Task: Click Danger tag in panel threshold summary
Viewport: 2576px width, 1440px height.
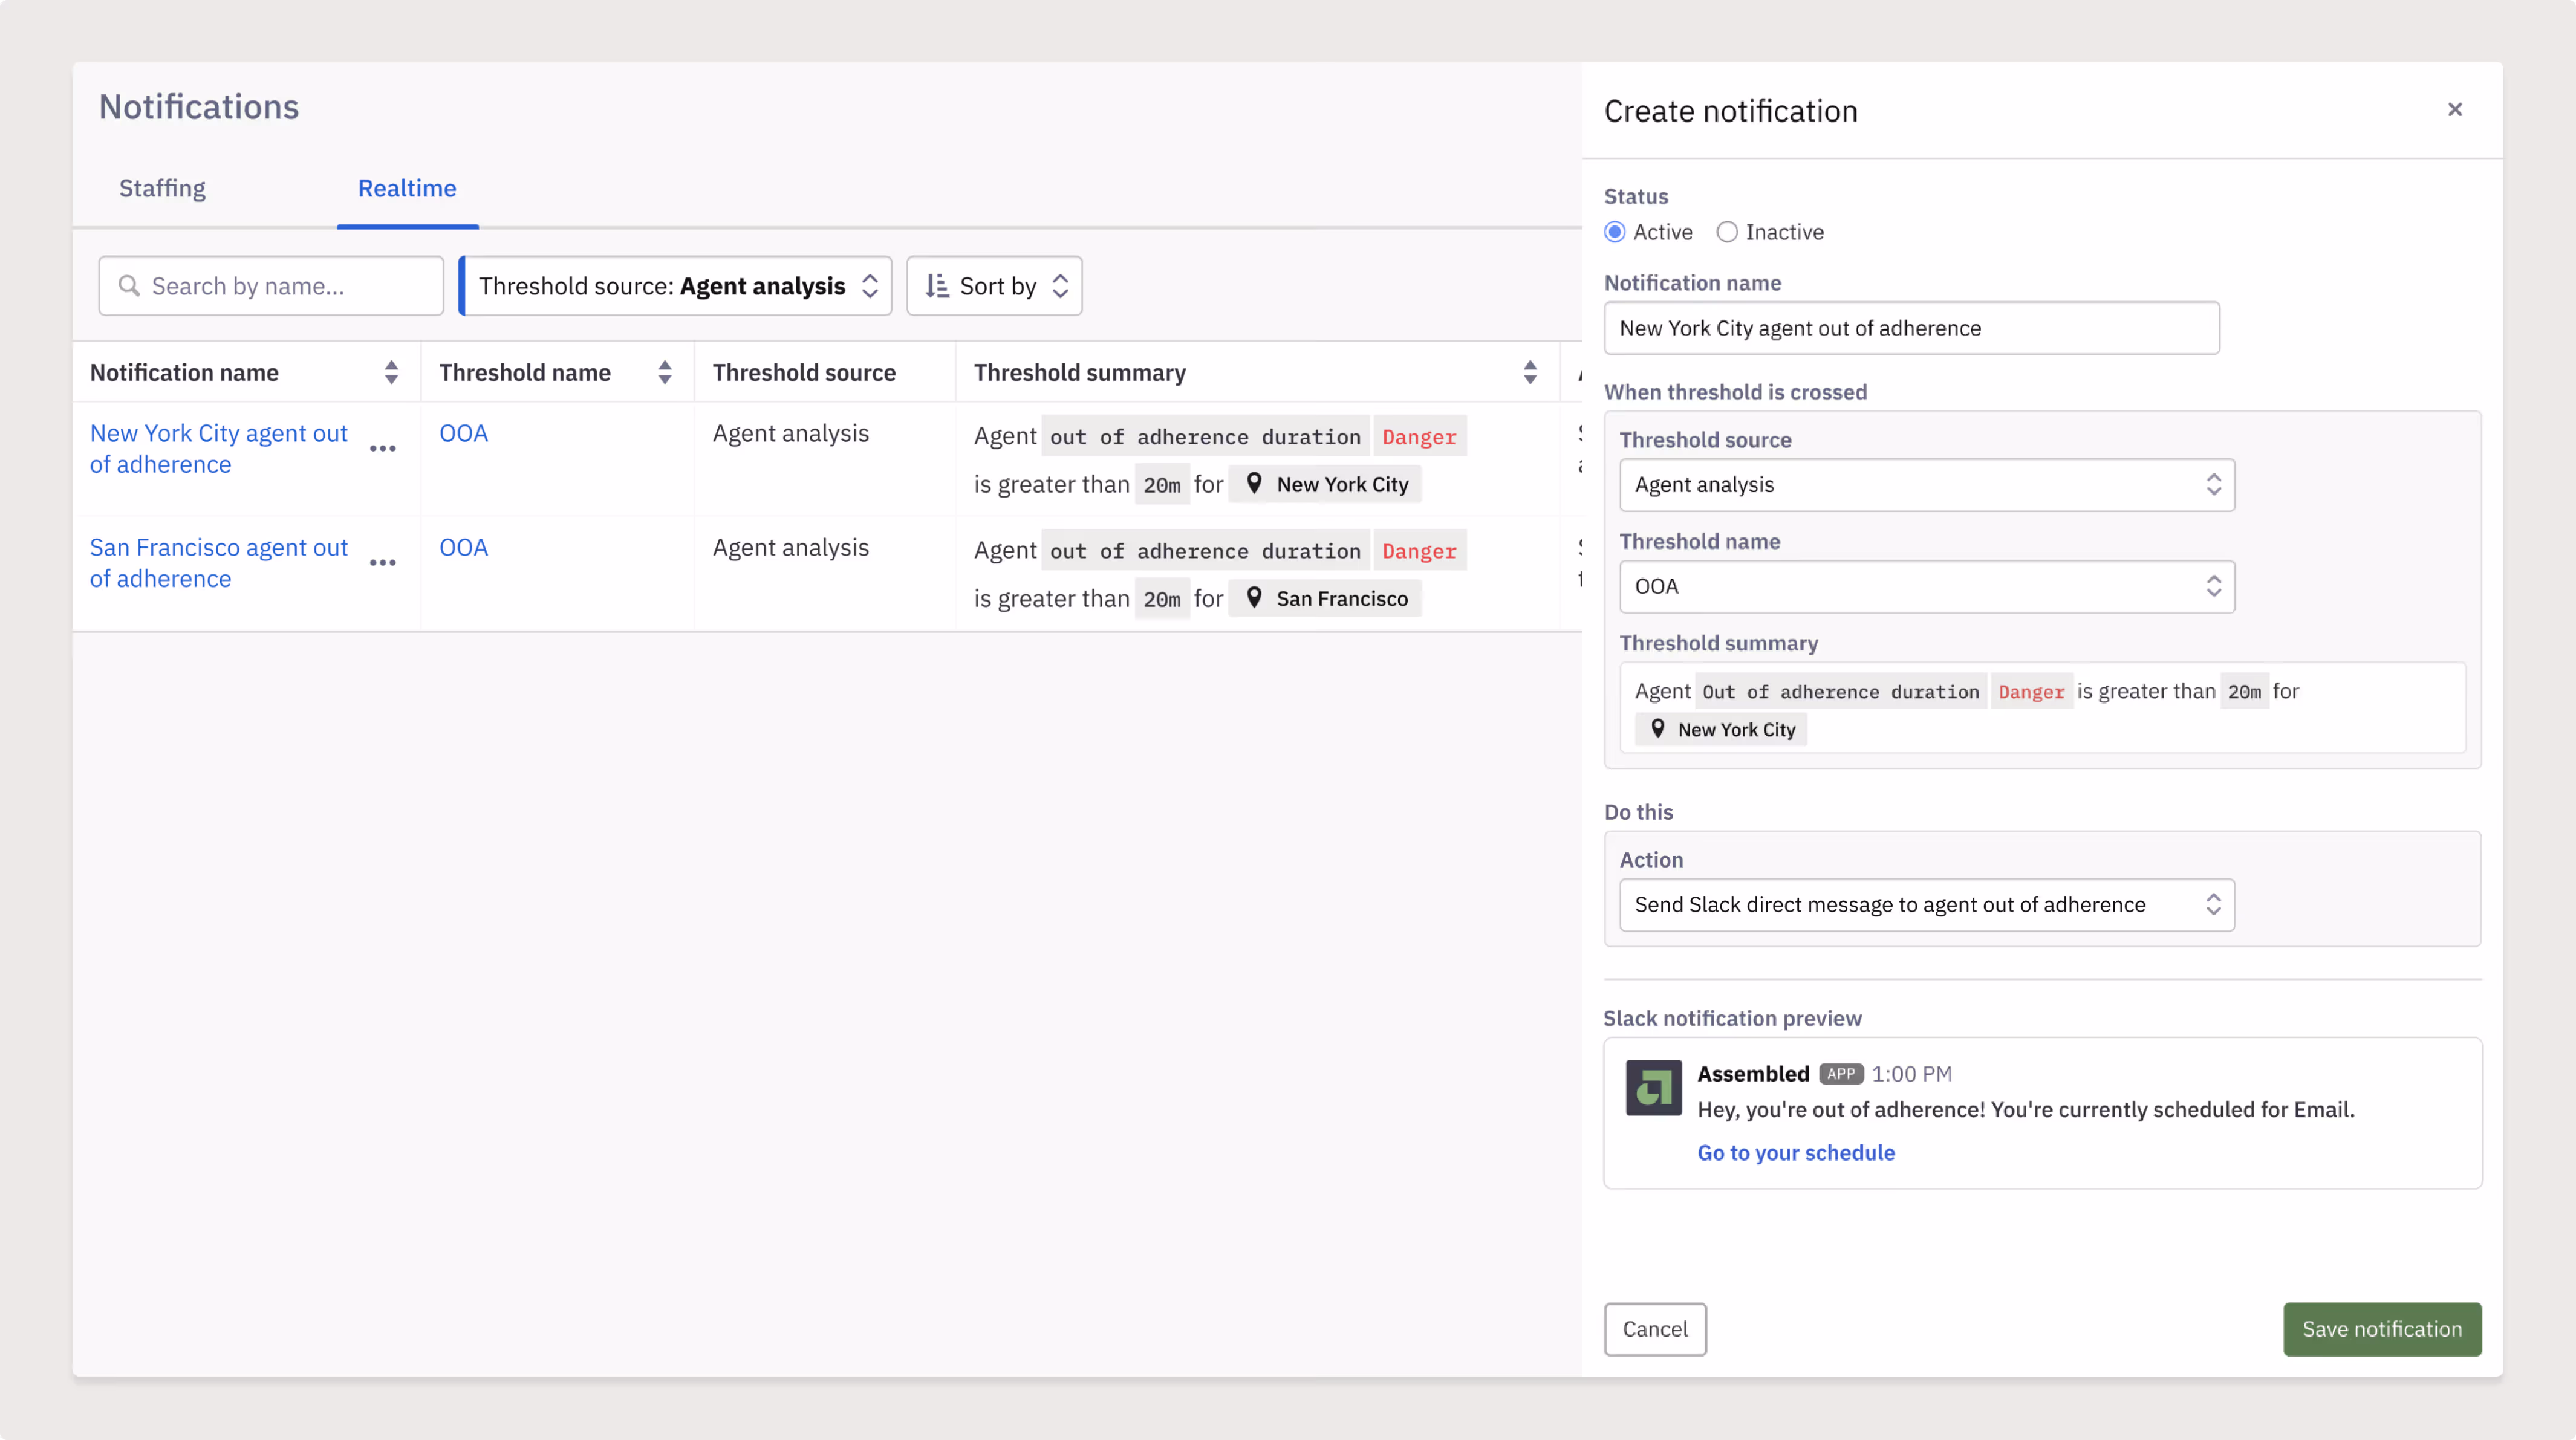Action: (x=2031, y=691)
